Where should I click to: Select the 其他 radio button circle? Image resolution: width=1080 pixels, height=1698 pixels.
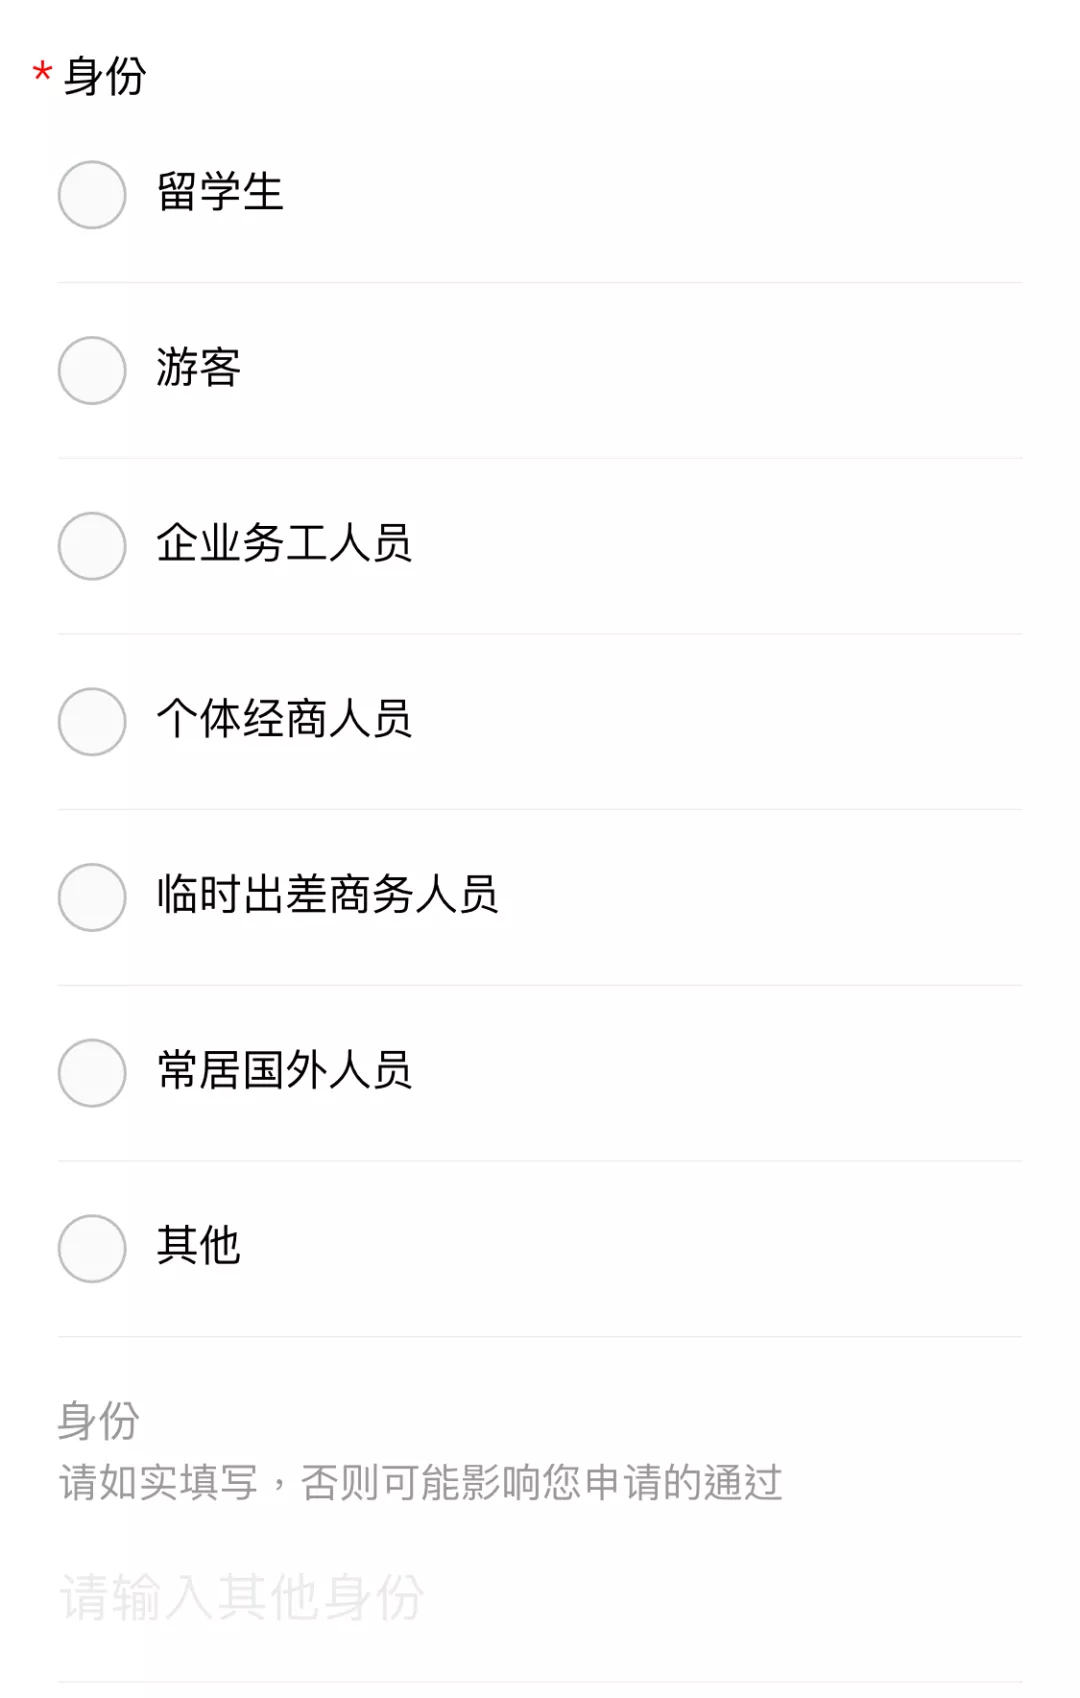(x=92, y=1248)
